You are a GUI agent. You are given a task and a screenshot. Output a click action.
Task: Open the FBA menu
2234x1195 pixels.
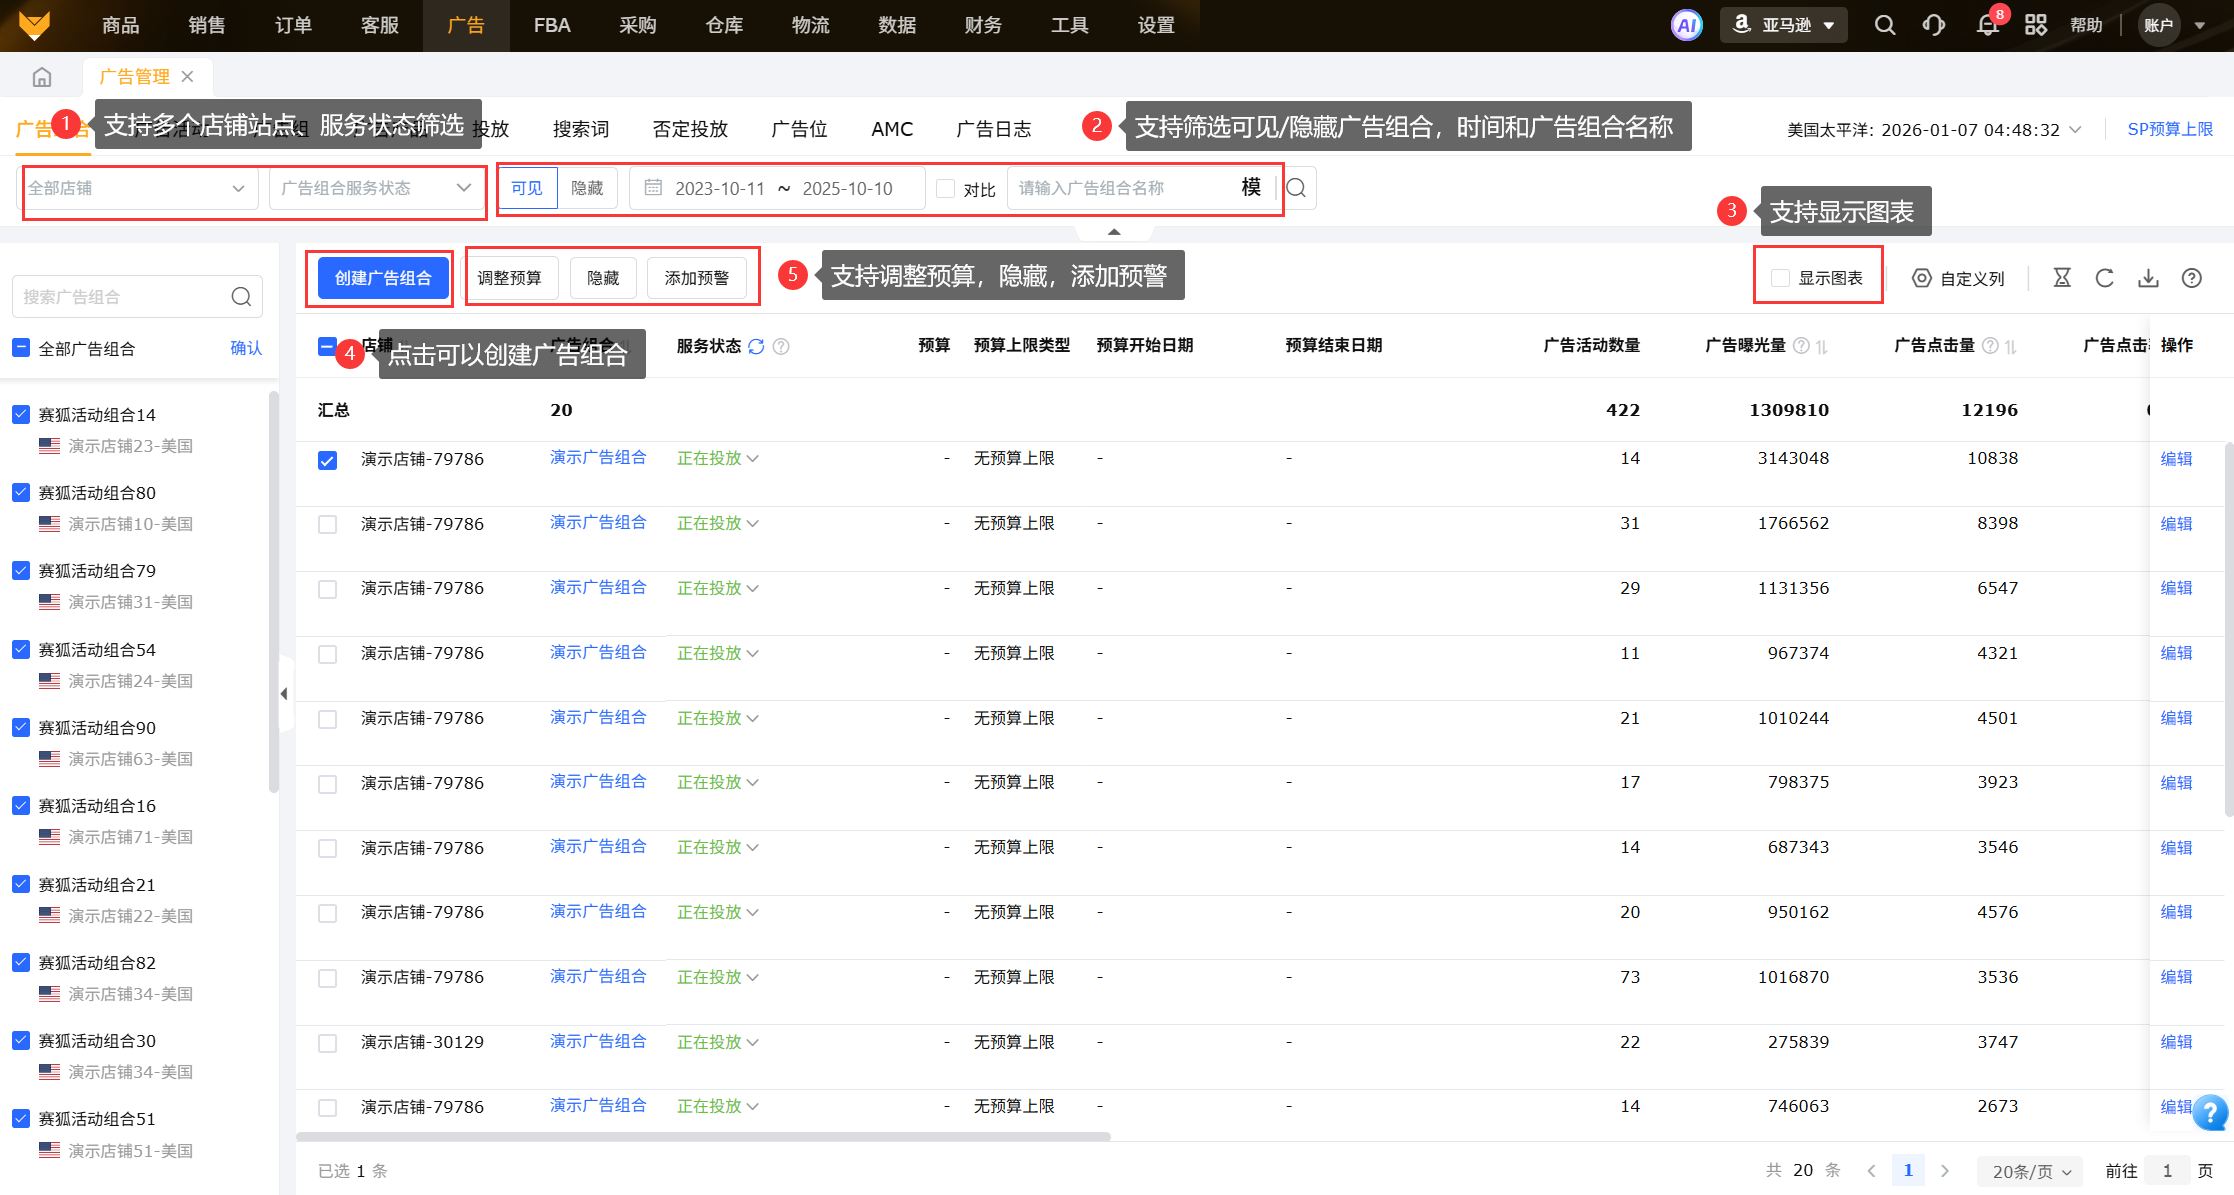[552, 25]
